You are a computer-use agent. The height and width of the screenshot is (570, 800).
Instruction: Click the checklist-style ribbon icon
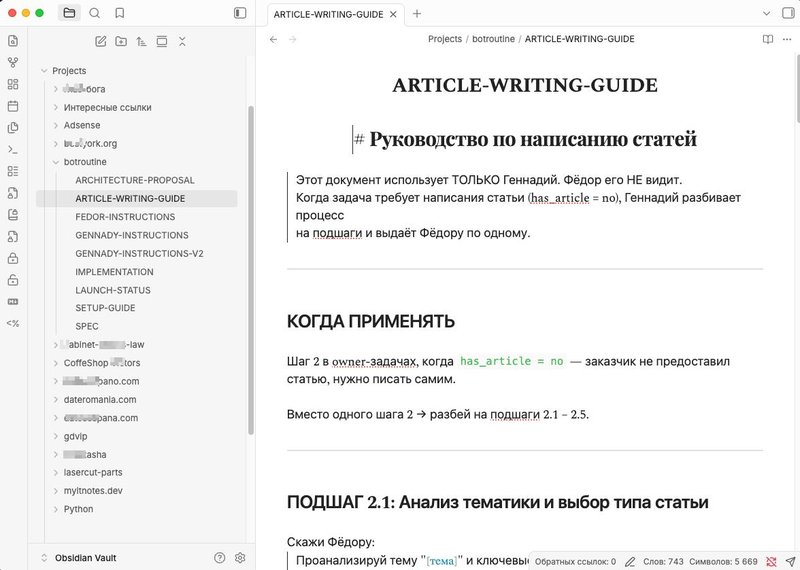pyautogui.click(x=13, y=171)
